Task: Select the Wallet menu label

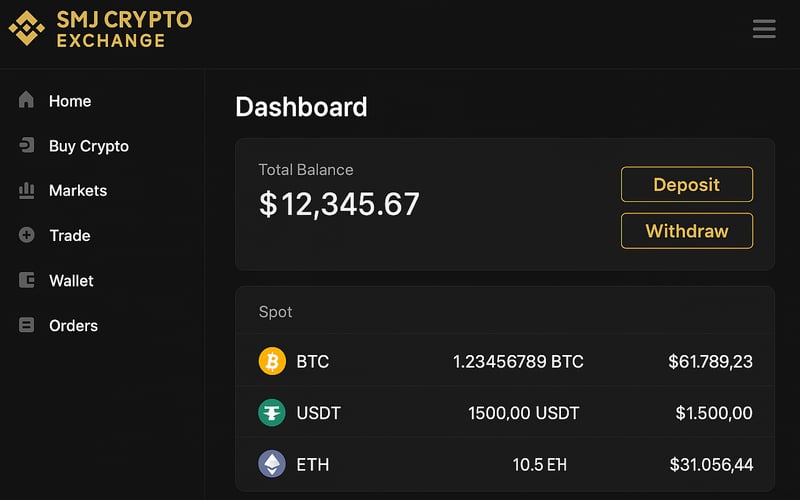Action: [71, 281]
